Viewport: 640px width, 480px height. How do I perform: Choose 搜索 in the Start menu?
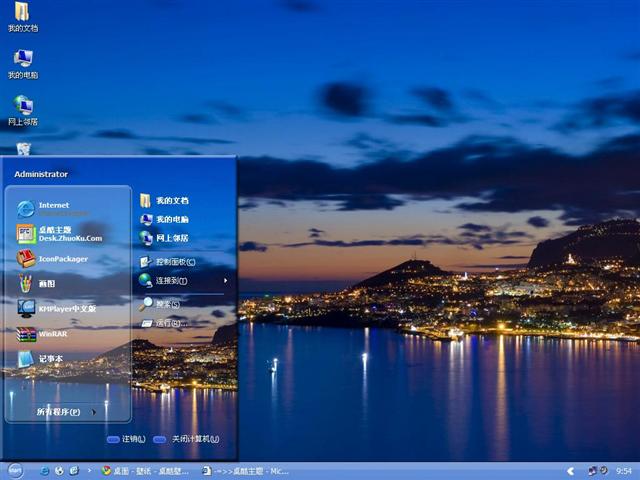coord(166,303)
